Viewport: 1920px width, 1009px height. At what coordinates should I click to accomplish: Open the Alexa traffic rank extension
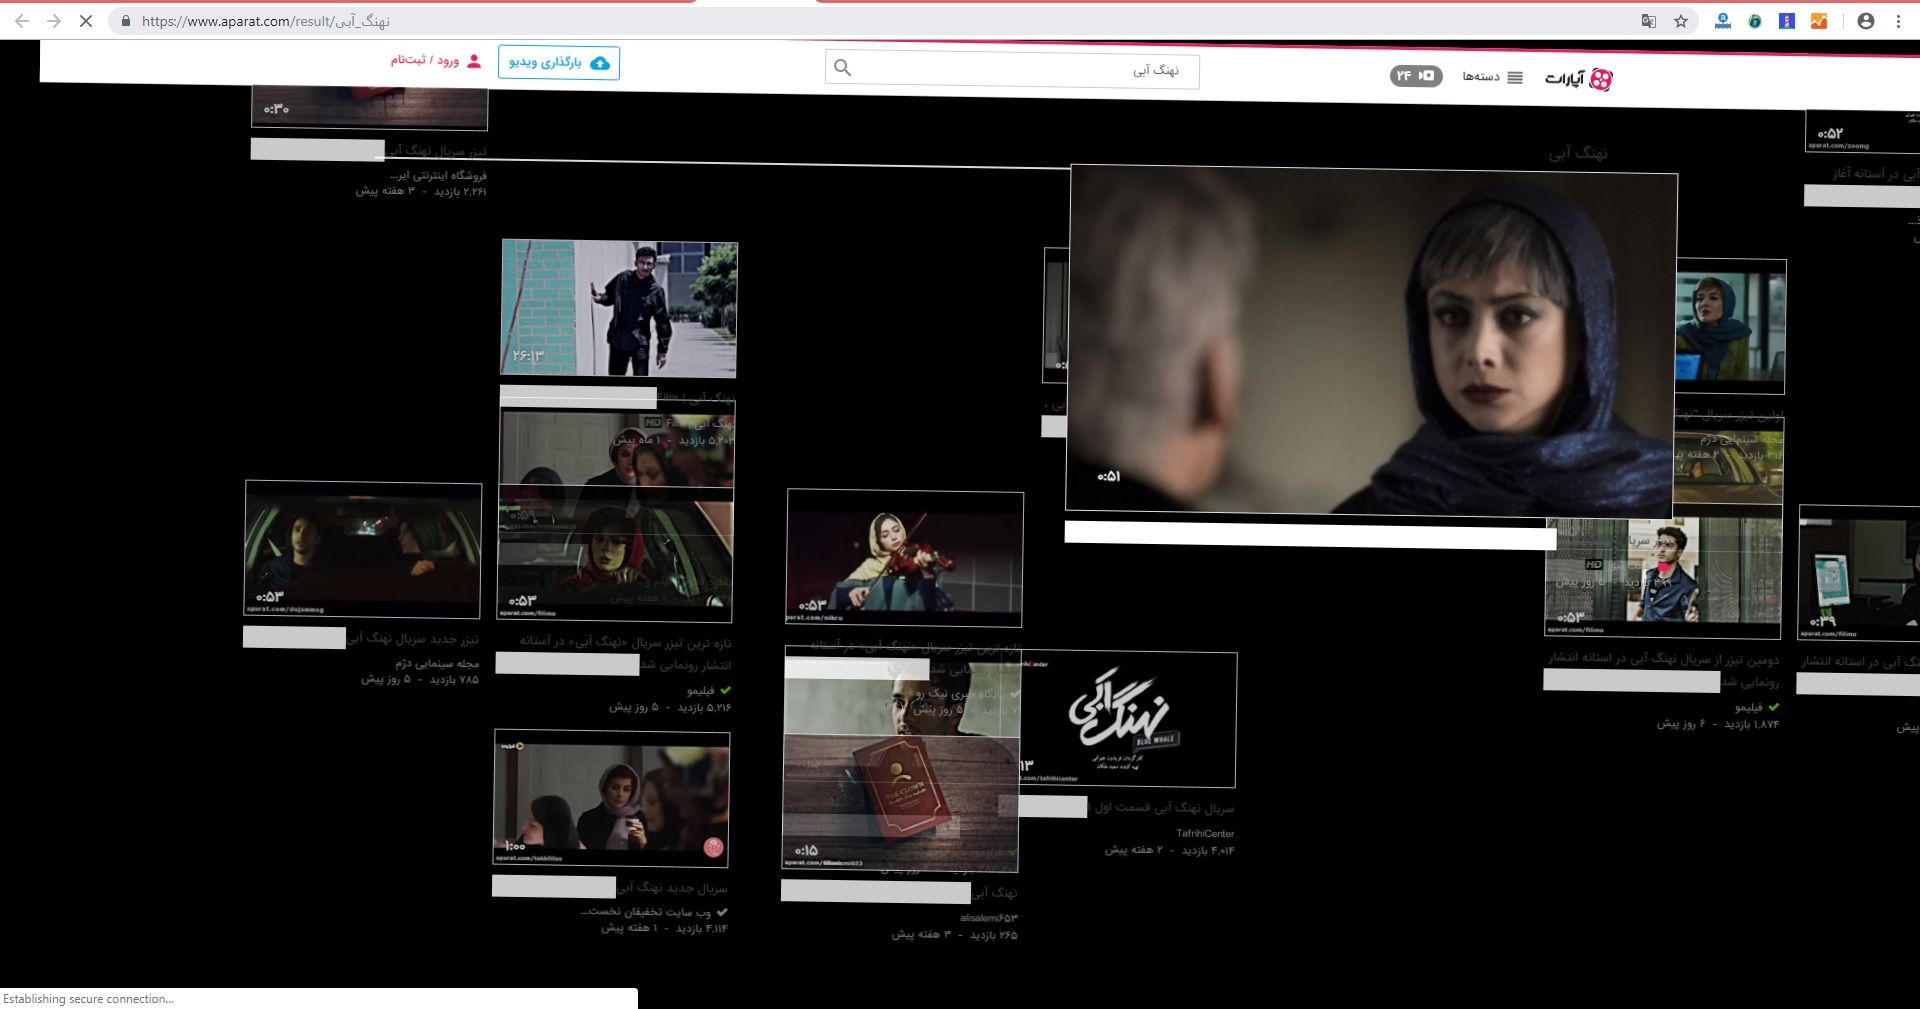pos(1723,21)
